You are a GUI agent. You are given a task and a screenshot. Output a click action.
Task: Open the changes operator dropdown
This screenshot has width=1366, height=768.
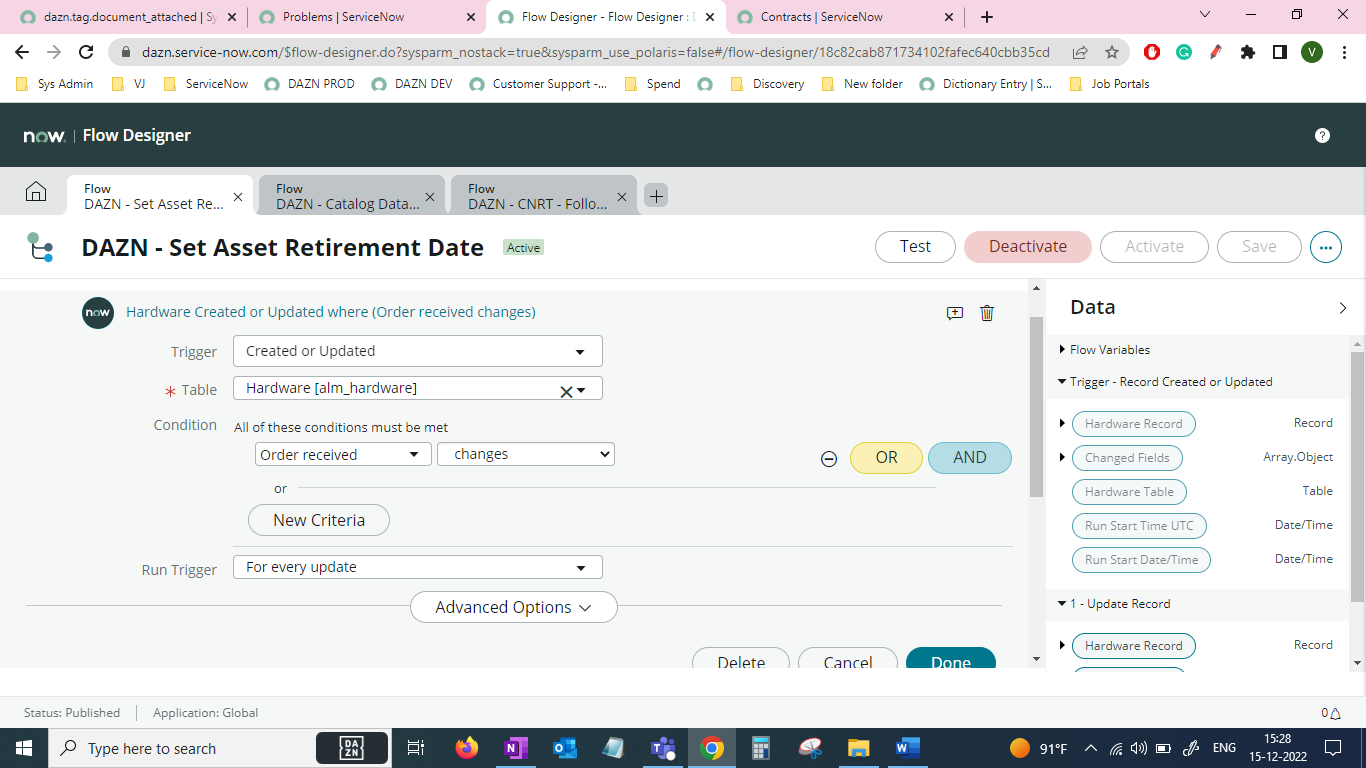[x=526, y=454]
